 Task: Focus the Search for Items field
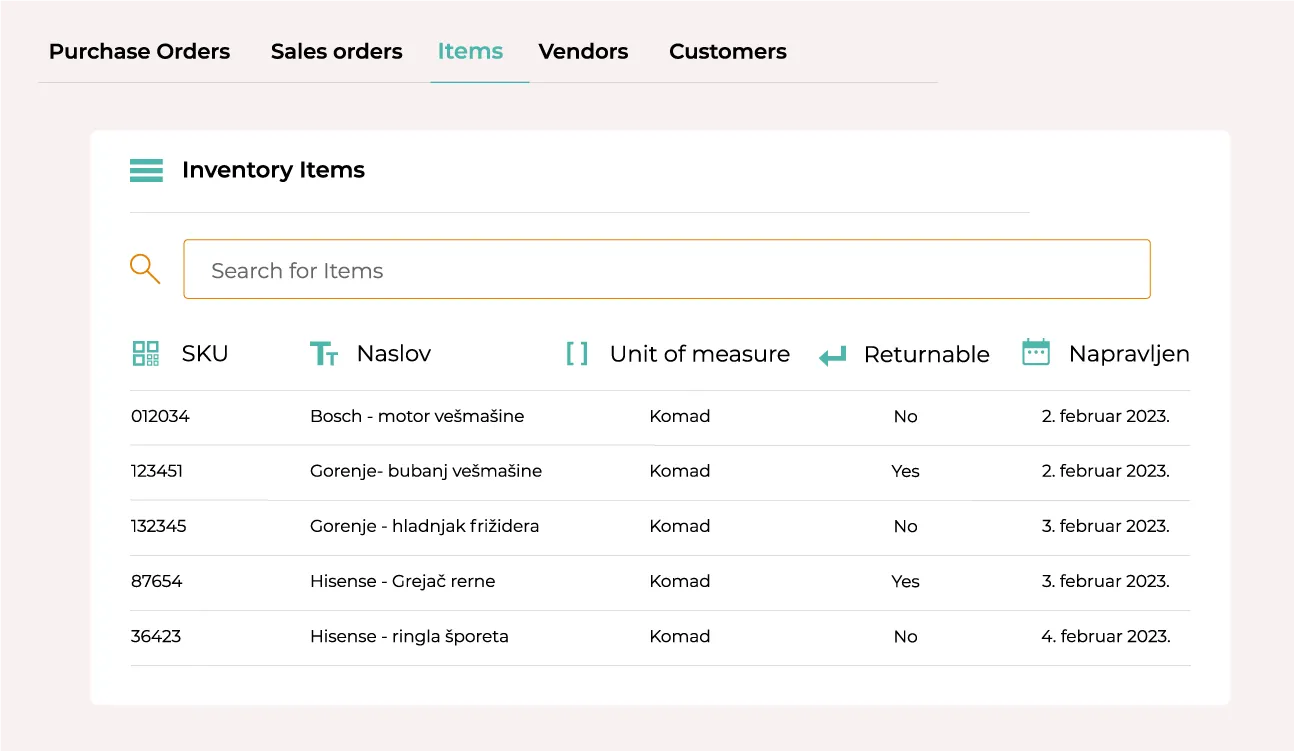tap(667, 269)
